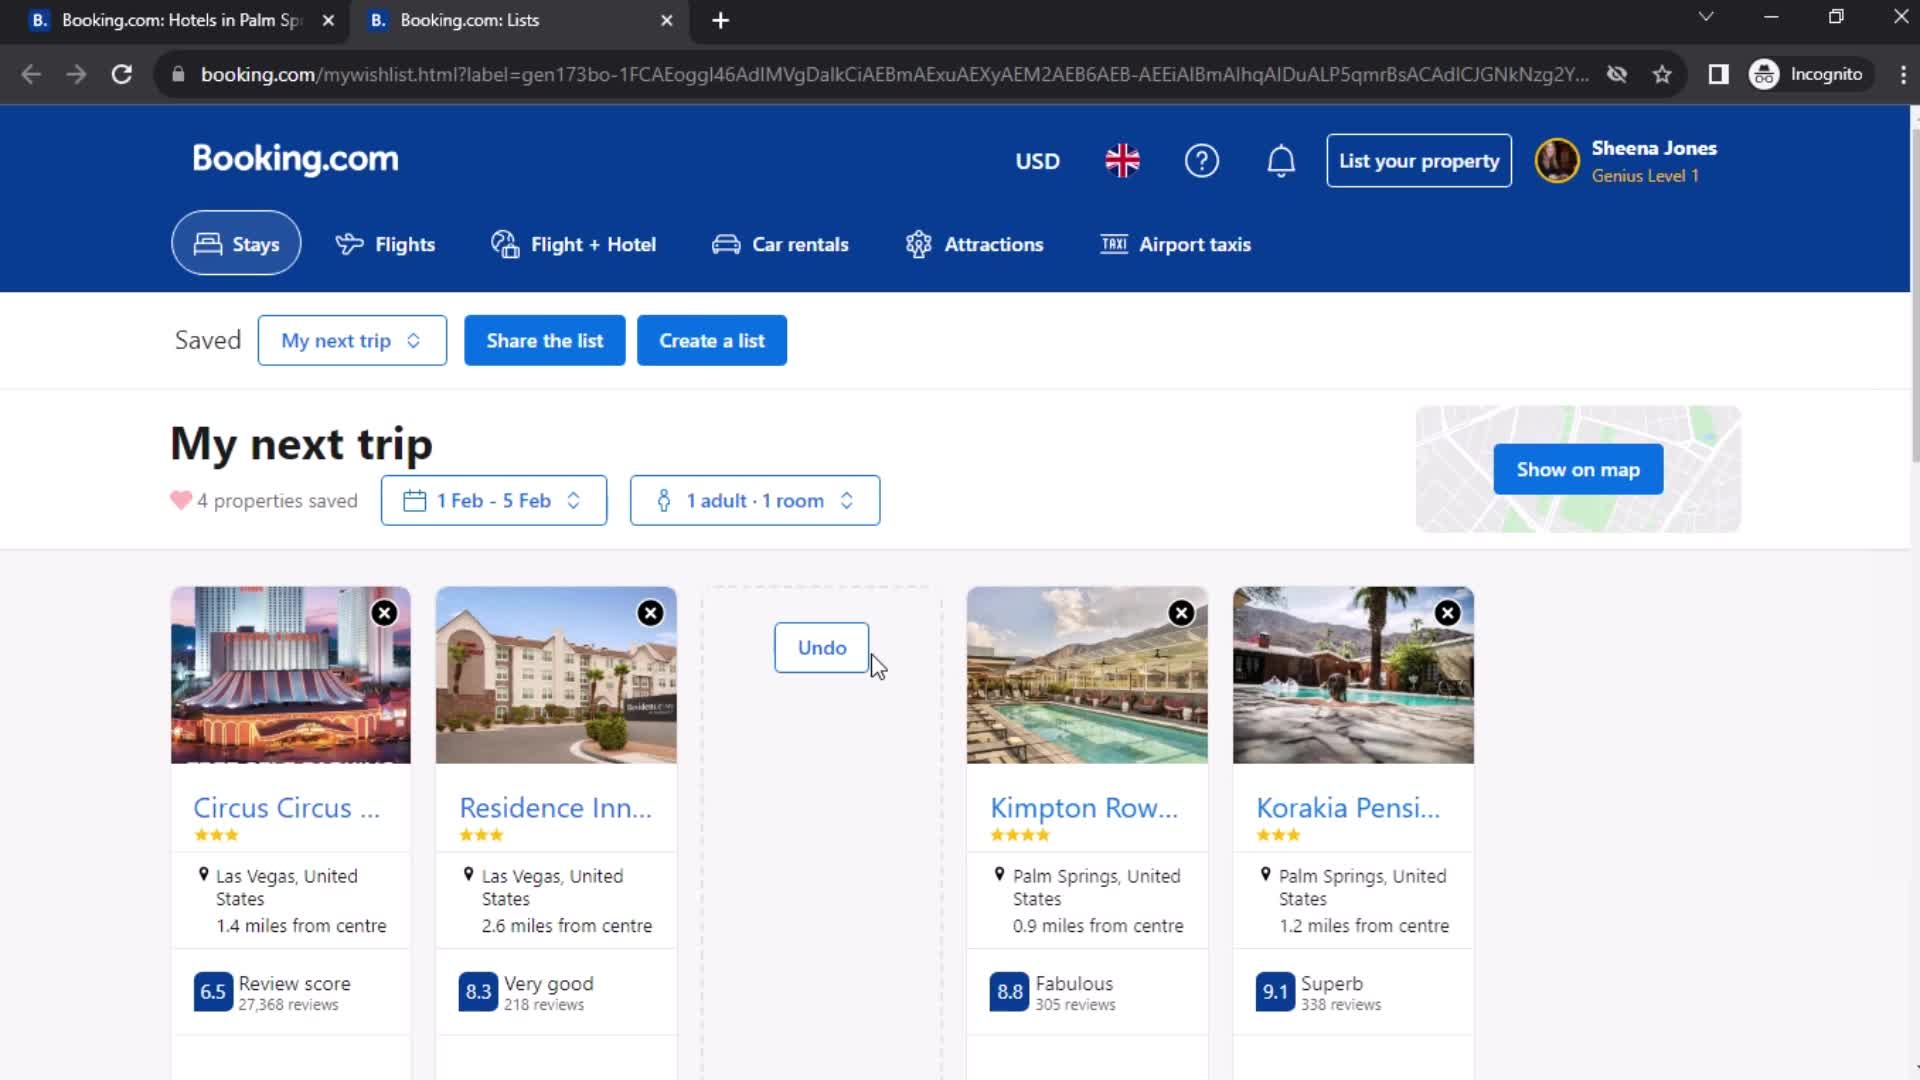
Task: Switch to Hotels in Palm Springs tab
Action: click(x=182, y=20)
